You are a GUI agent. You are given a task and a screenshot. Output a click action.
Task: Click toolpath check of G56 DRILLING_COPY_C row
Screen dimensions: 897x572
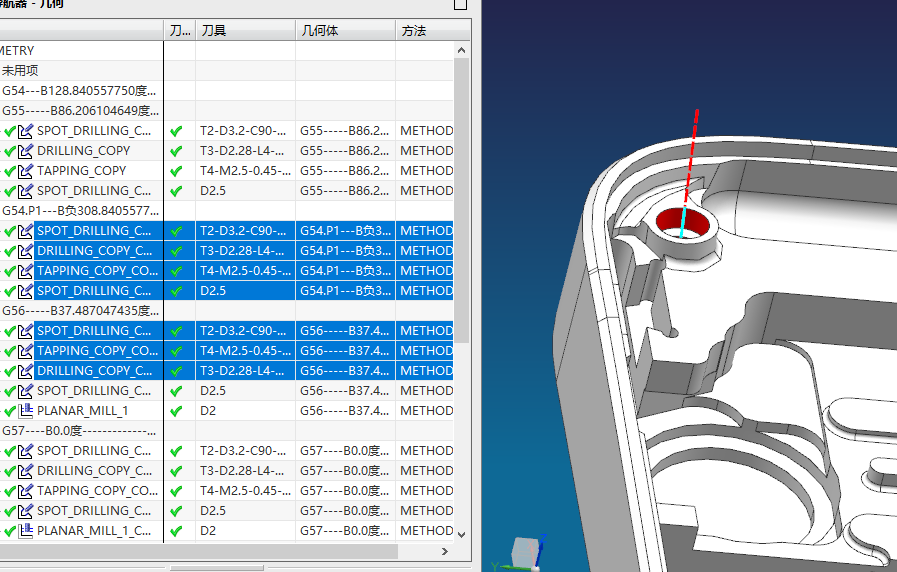176,371
